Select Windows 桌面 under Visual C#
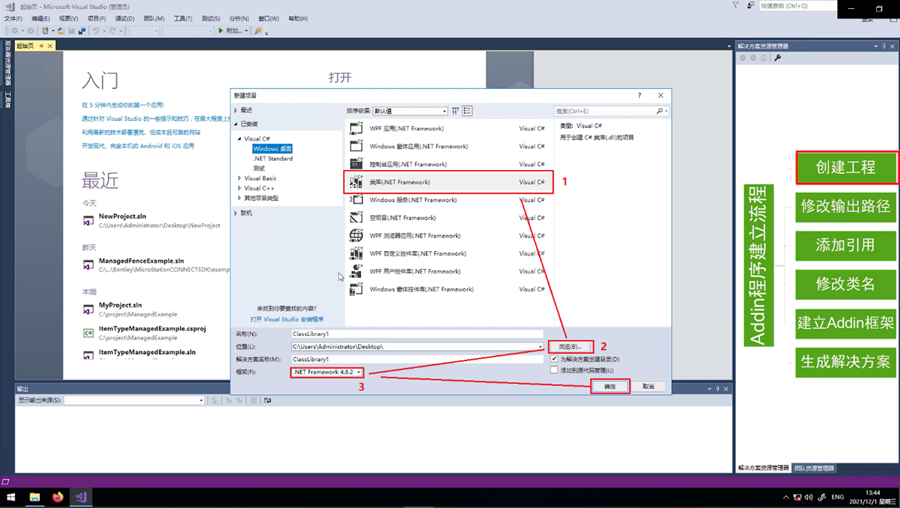This screenshot has height=508, width=900. click(x=273, y=149)
